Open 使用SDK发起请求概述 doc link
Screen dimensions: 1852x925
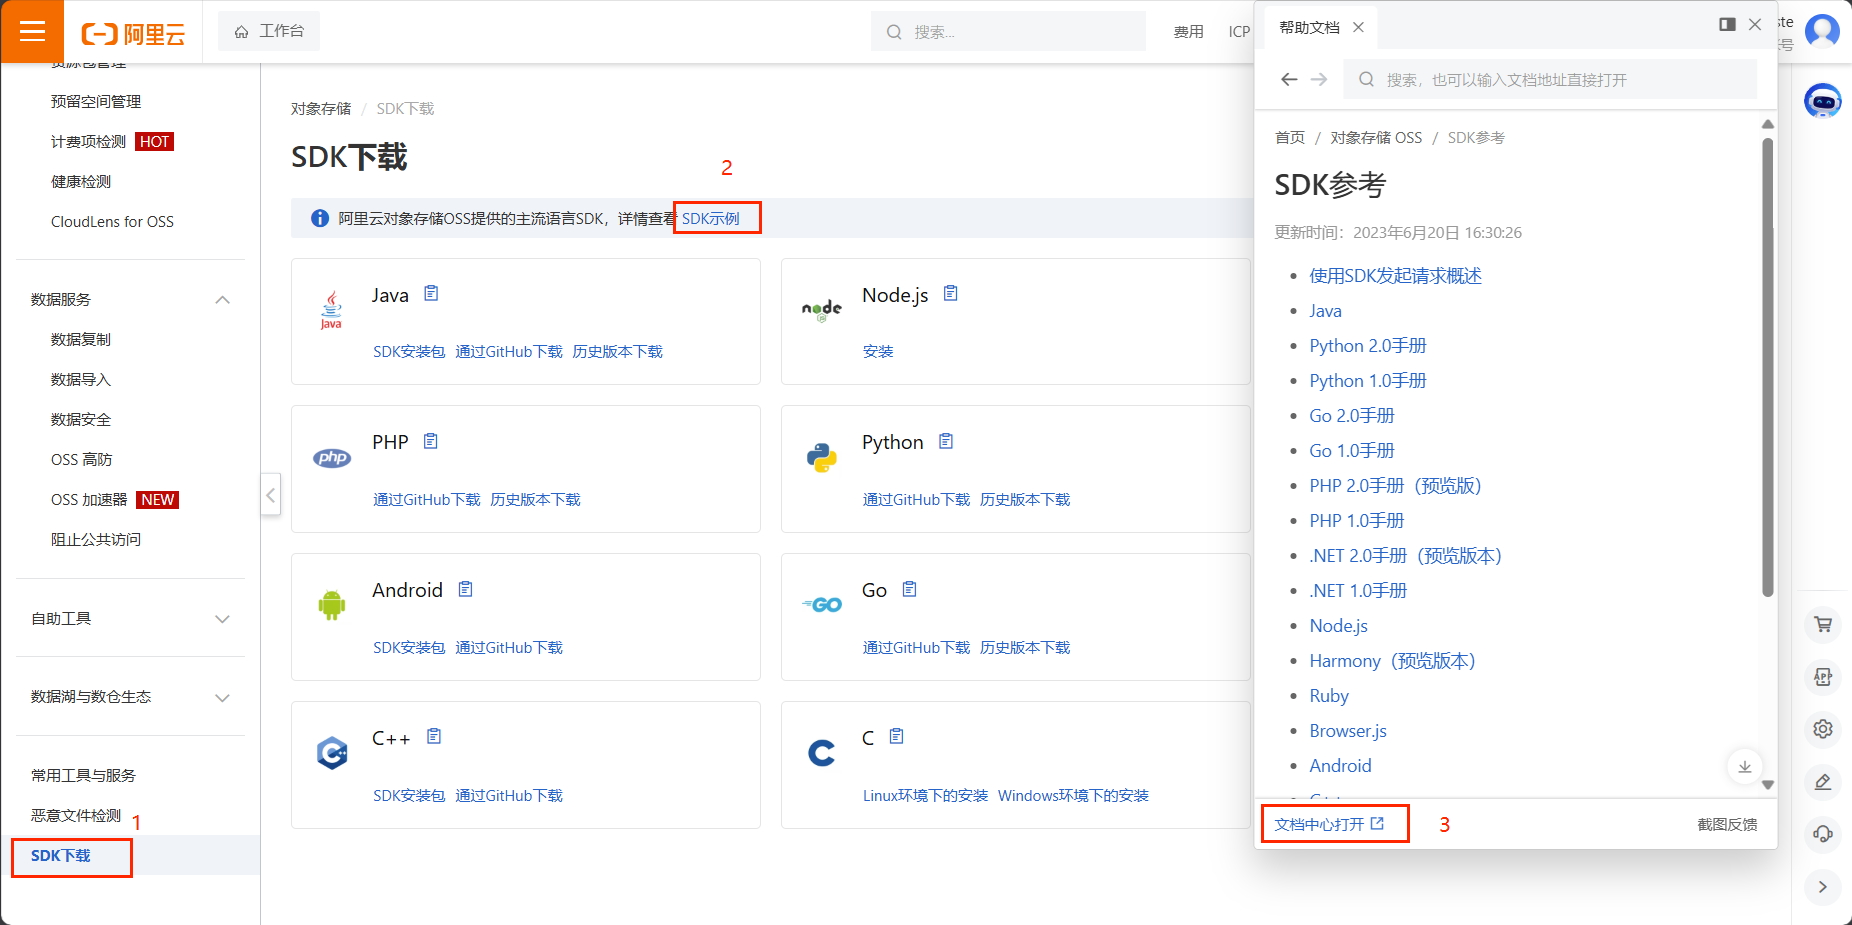click(1396, 276)
